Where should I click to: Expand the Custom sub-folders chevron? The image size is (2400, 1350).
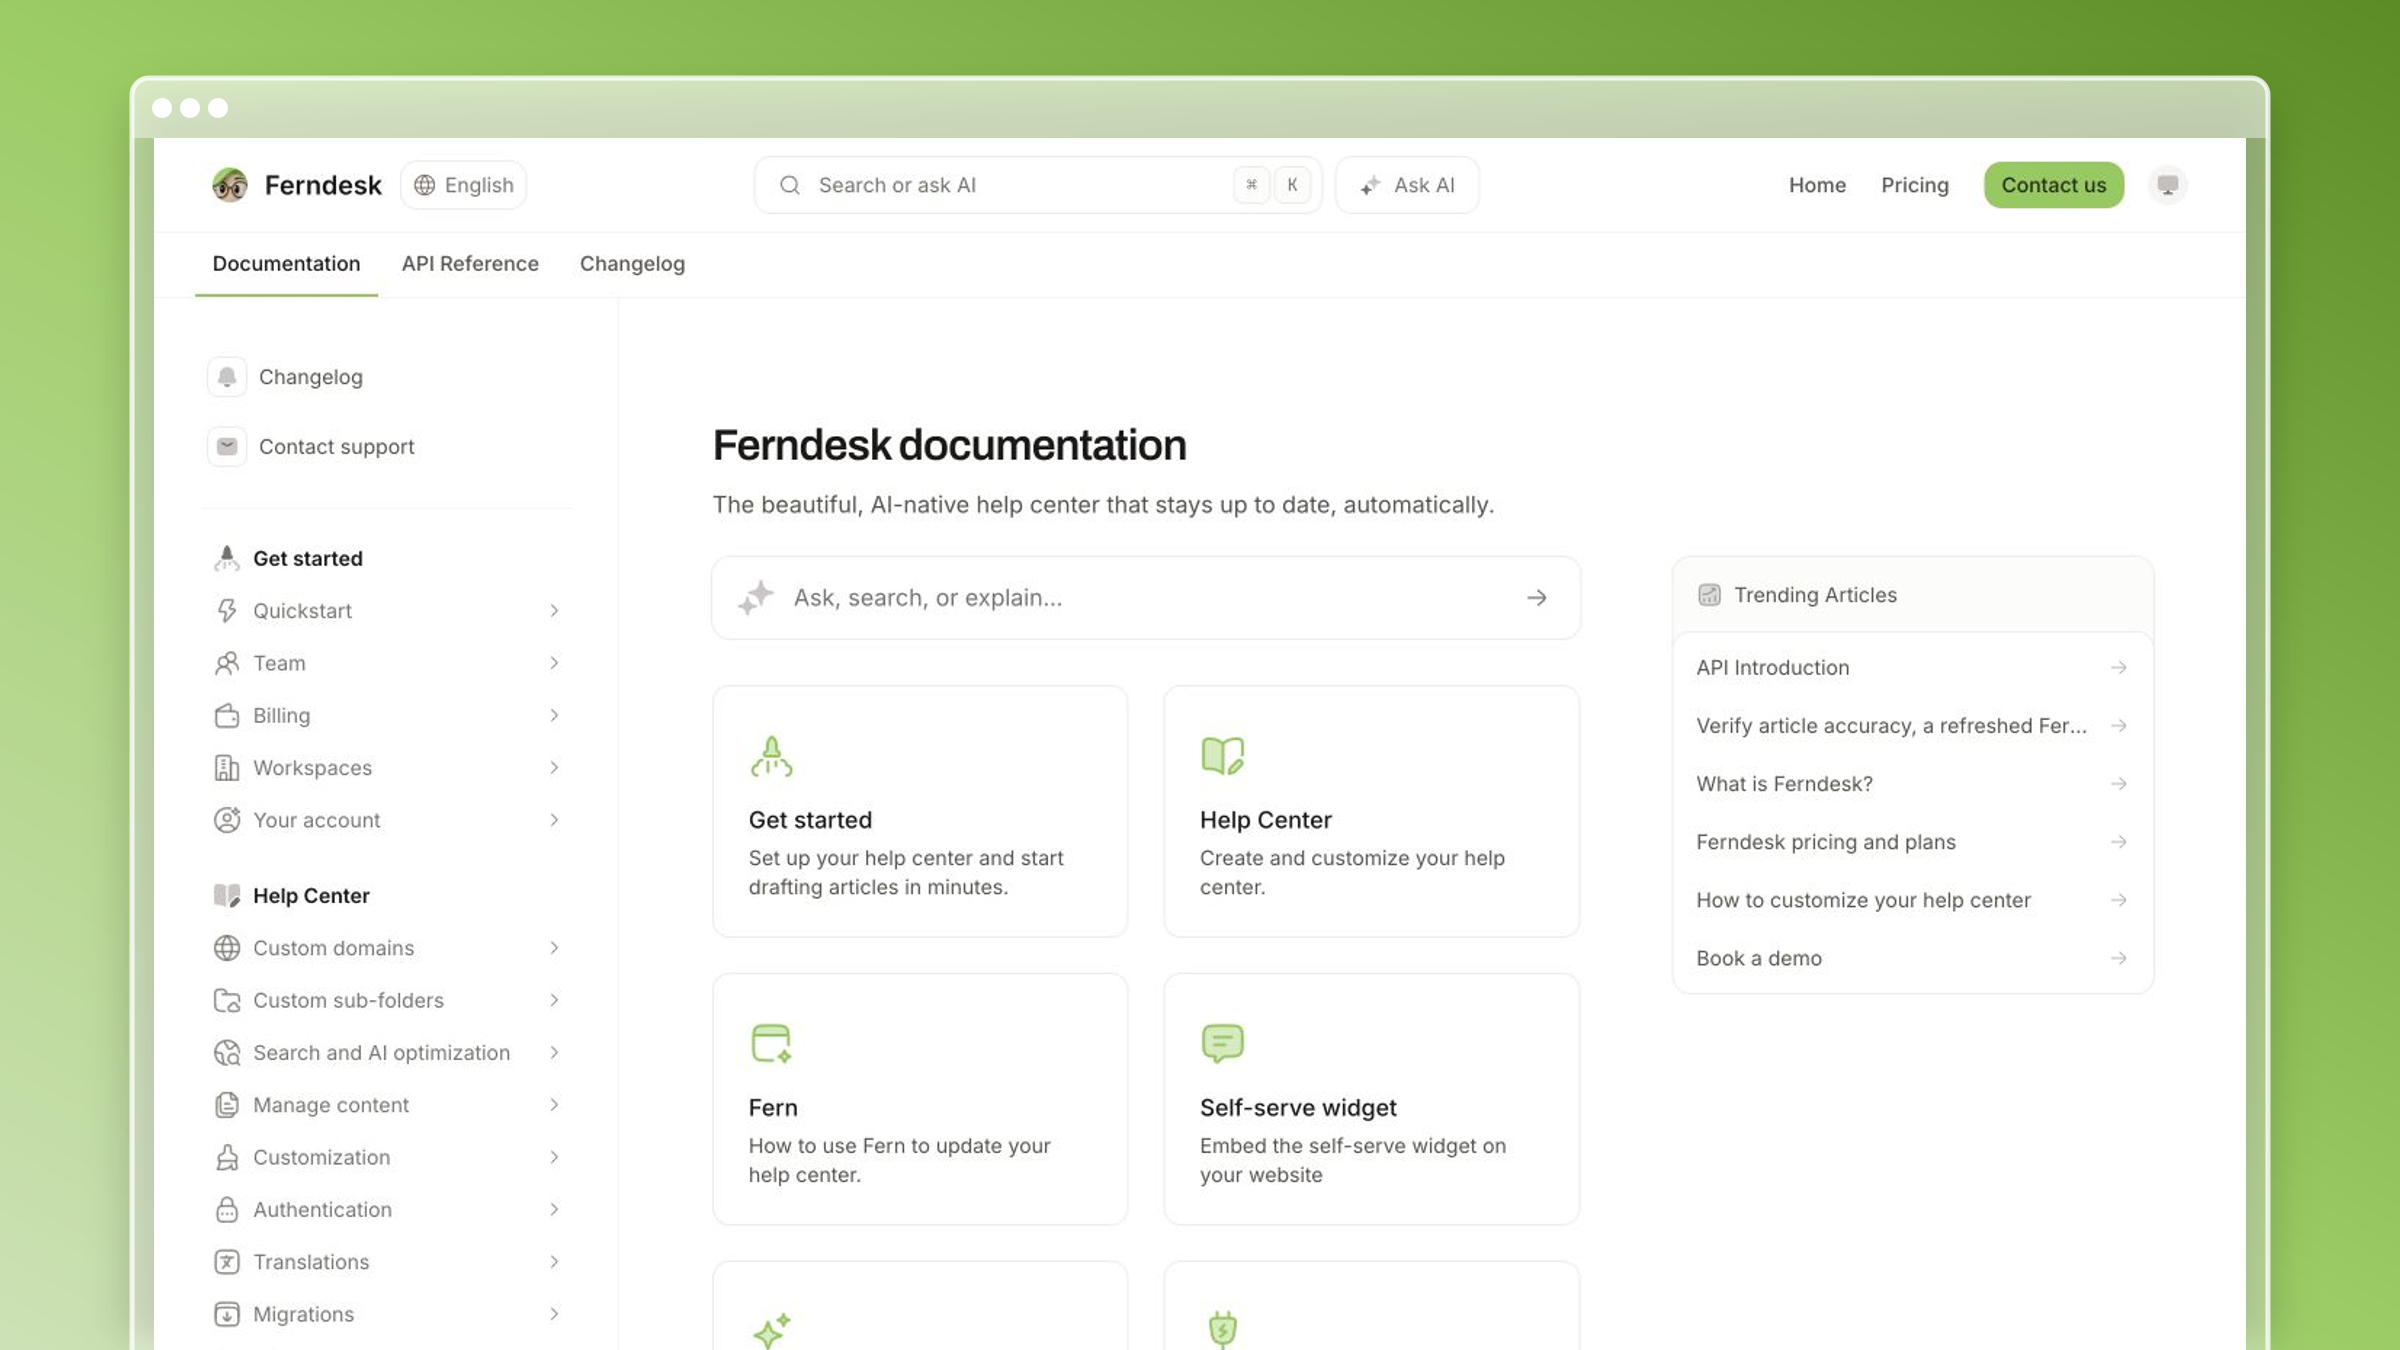tap(554, 1000)
